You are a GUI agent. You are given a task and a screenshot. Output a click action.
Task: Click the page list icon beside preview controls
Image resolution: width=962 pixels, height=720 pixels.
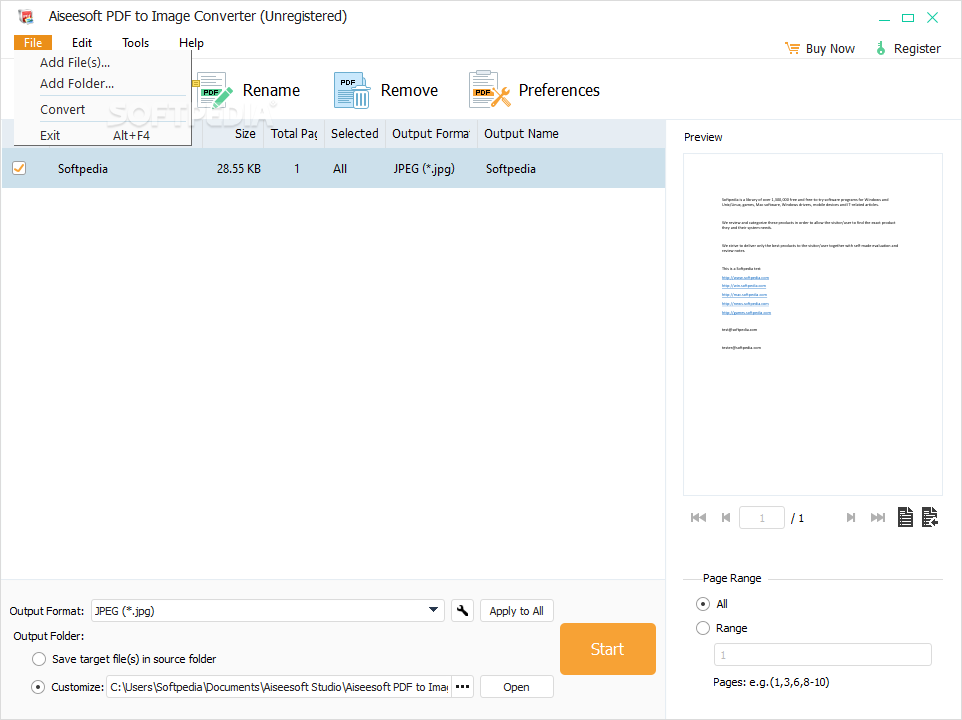click(929, 517)
